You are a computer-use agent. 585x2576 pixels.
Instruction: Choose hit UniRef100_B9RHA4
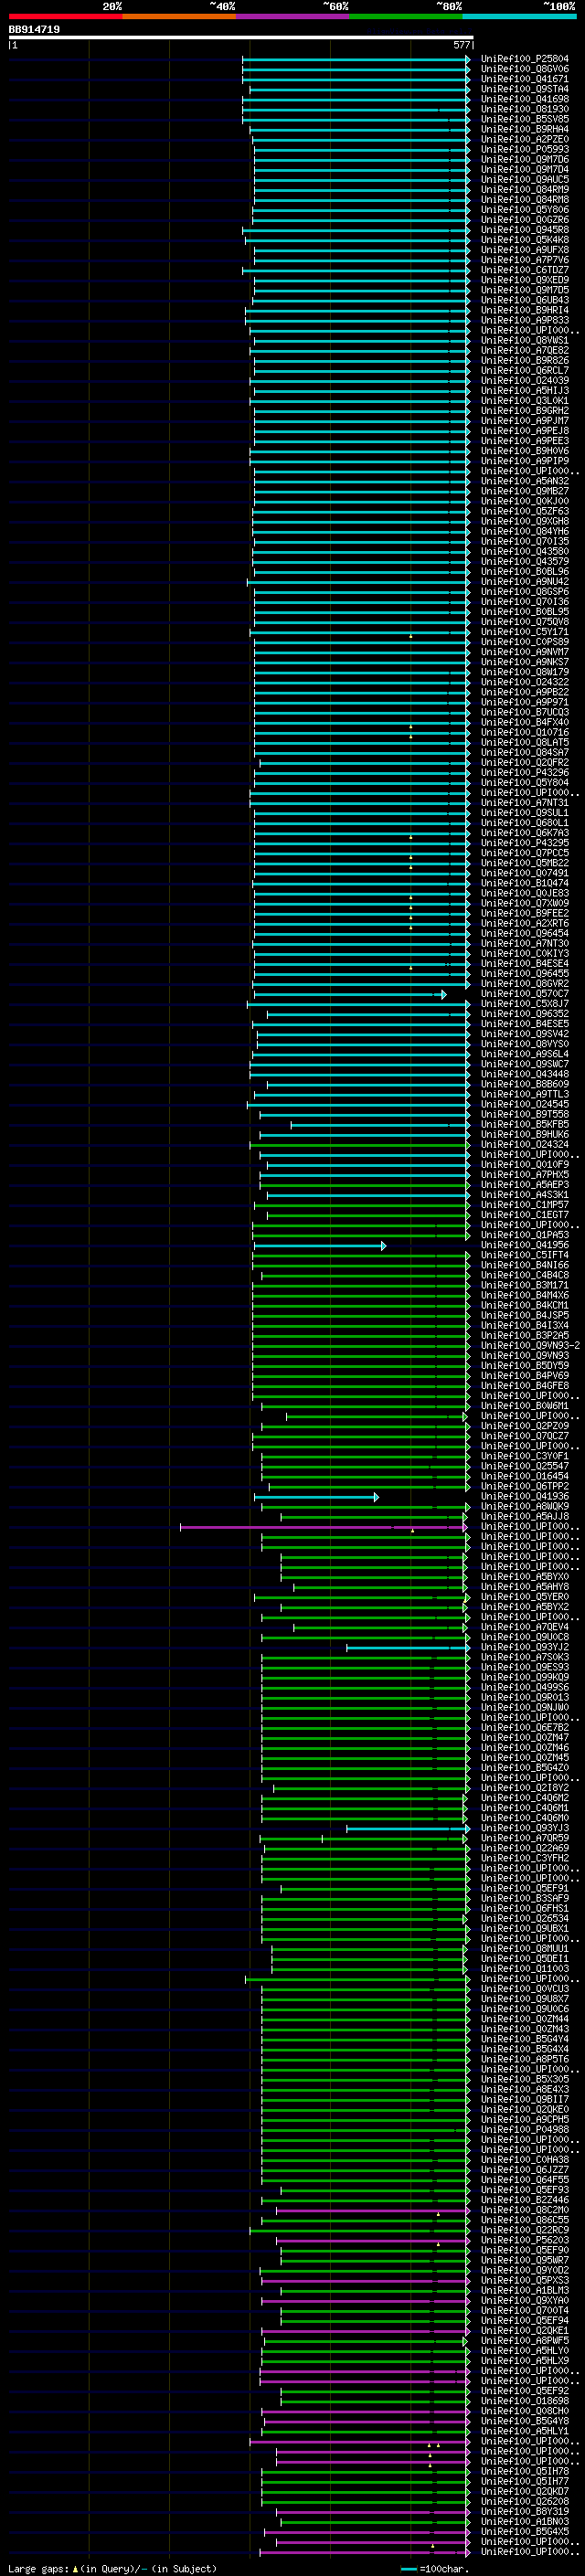524,129
